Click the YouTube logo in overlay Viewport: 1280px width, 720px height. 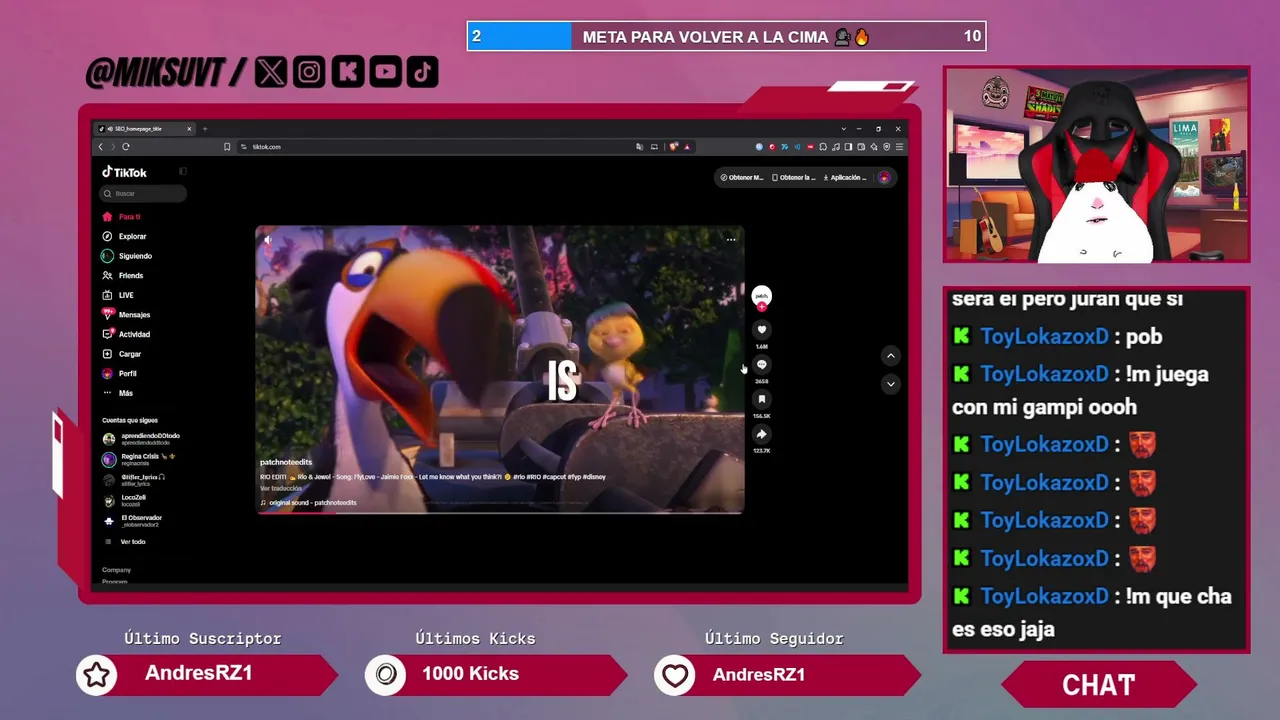coord(385,72)
